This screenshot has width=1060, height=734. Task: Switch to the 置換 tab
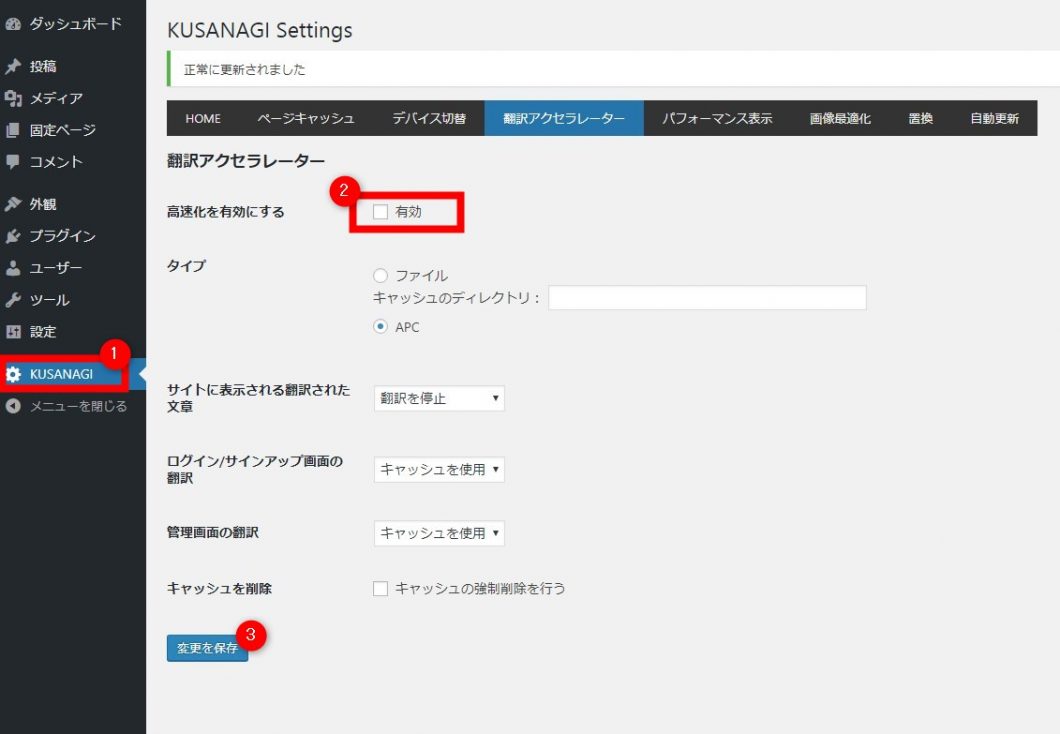coord(921,118)
